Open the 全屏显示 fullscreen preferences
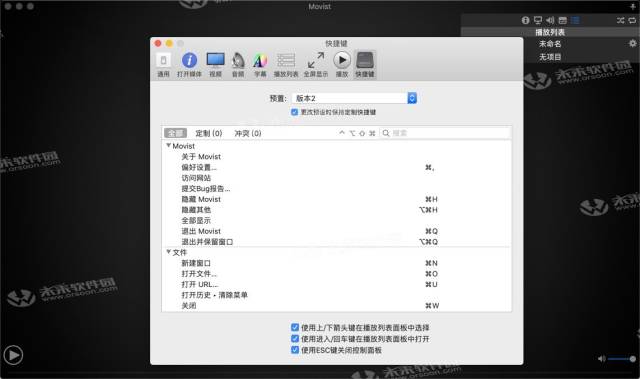Screen dimensions: 640x379 [x=316, y=64]
